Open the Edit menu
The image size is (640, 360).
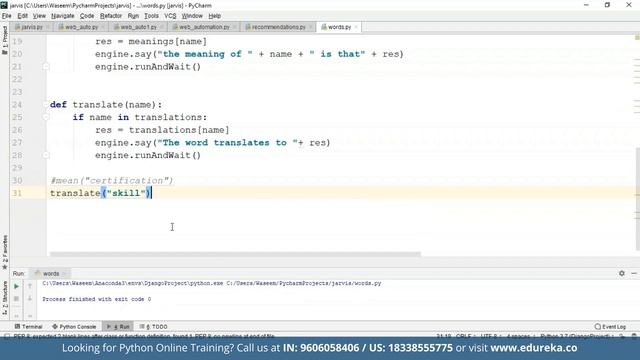pyautogui.click(x=22, y=16)
